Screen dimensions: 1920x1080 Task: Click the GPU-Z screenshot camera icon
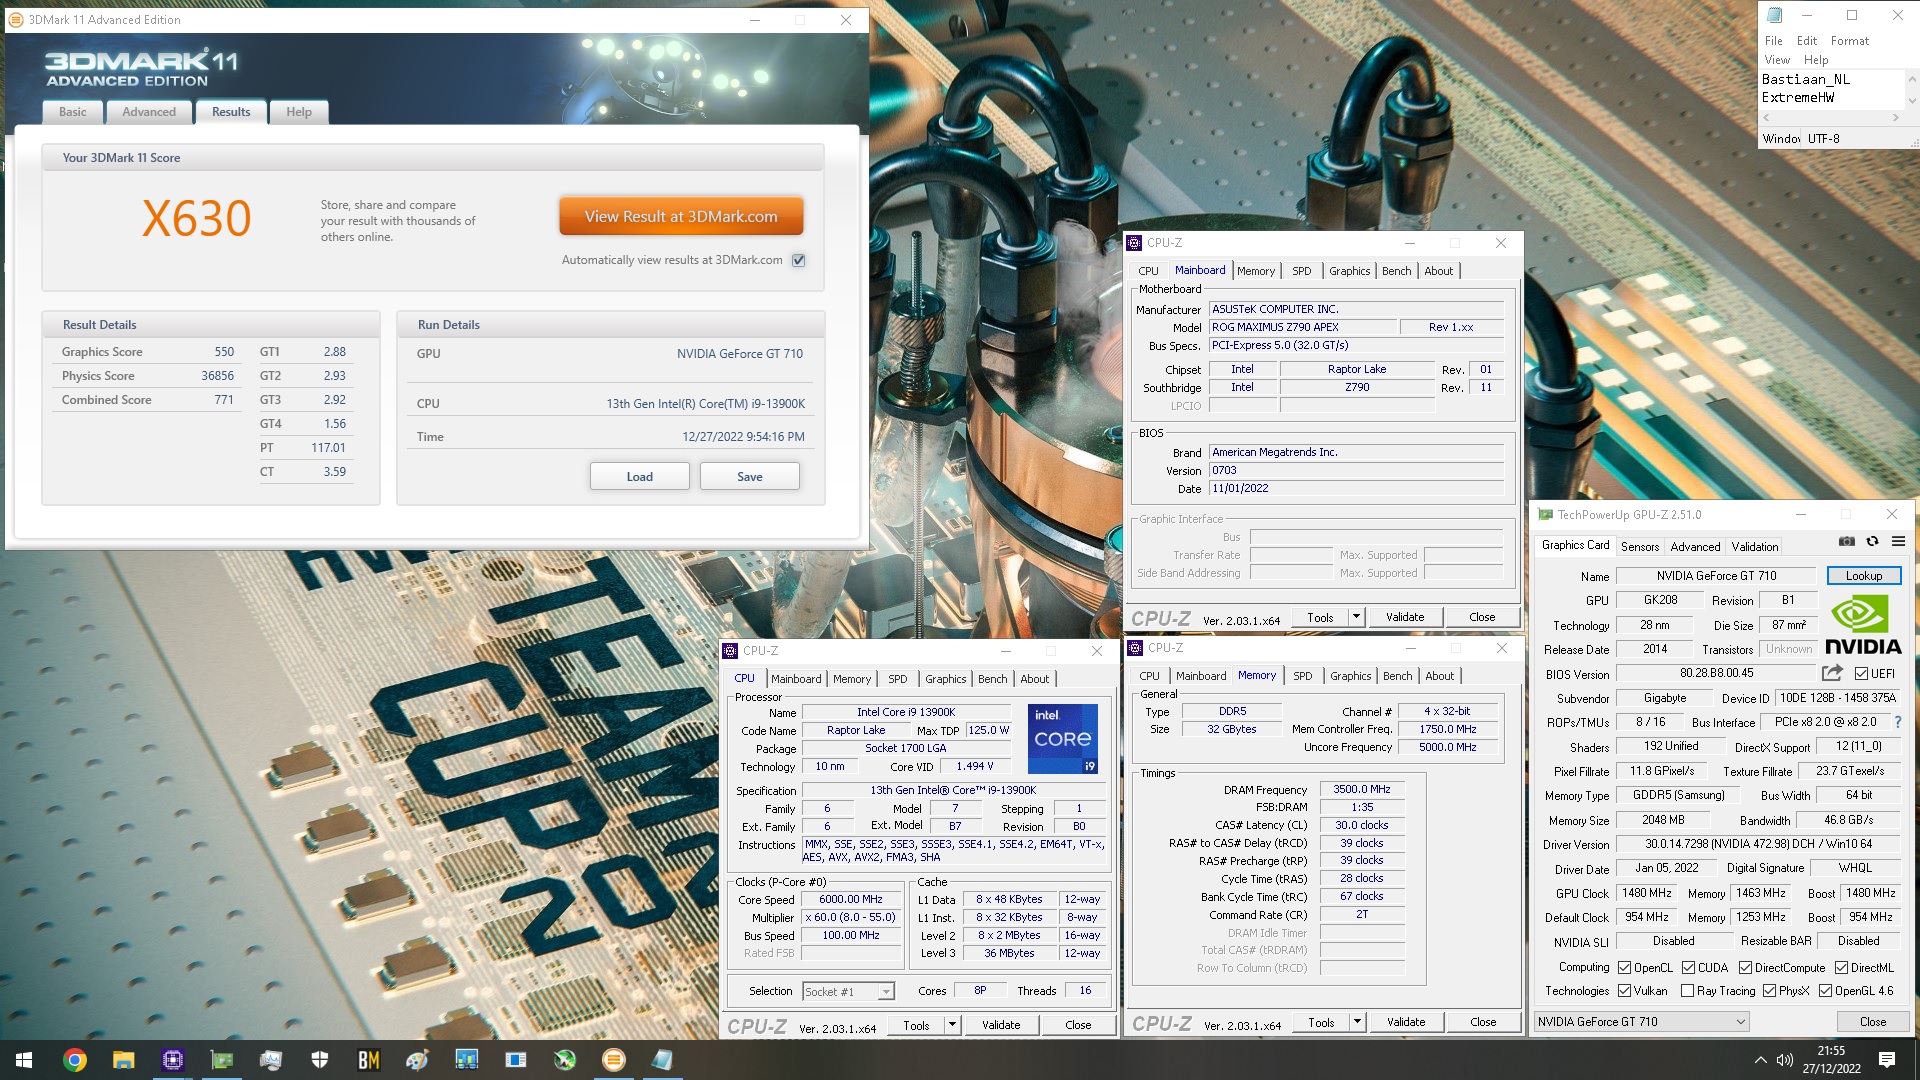(1846, 541)
